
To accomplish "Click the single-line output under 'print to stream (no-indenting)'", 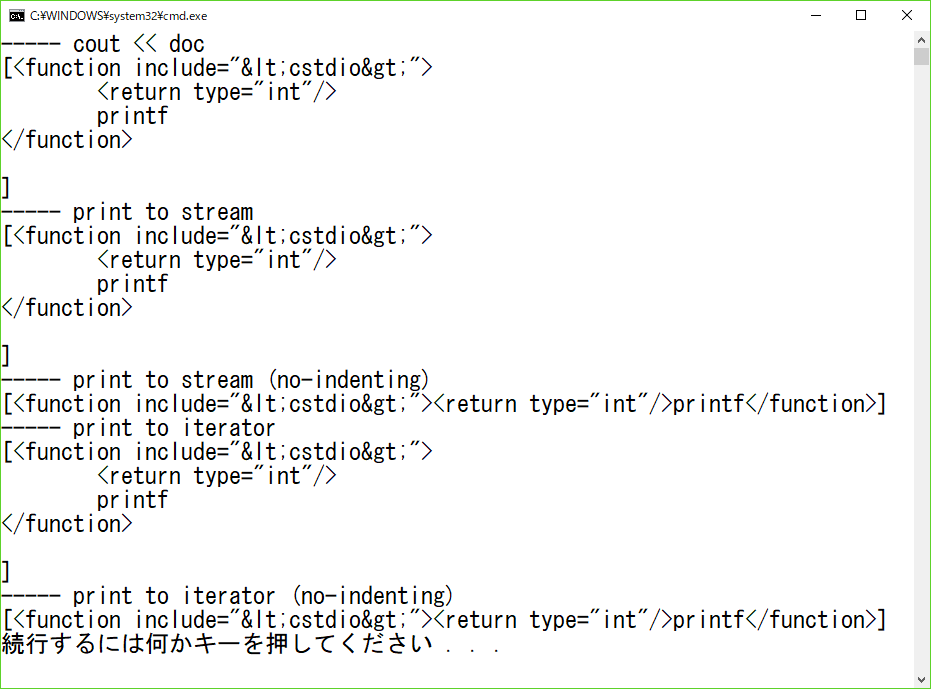I will 444,404.
